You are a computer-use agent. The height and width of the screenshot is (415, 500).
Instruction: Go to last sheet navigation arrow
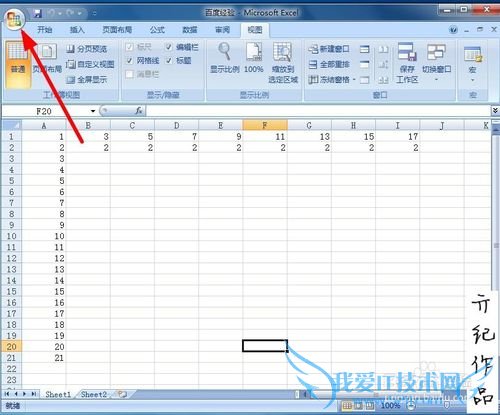coord(34,394)
